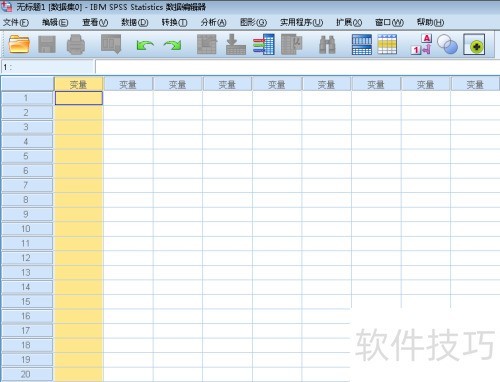Viewport: 500px width, 382px height.
Task: Select row header 3
Action: pyautogui.click(x=27, y=127)
